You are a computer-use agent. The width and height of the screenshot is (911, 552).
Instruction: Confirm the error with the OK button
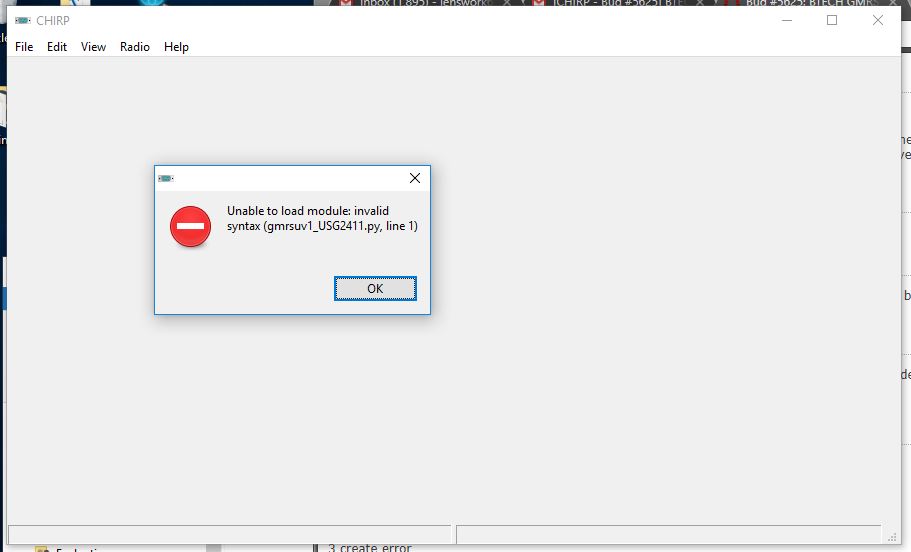pyautogui.click(x=375, y=289)
